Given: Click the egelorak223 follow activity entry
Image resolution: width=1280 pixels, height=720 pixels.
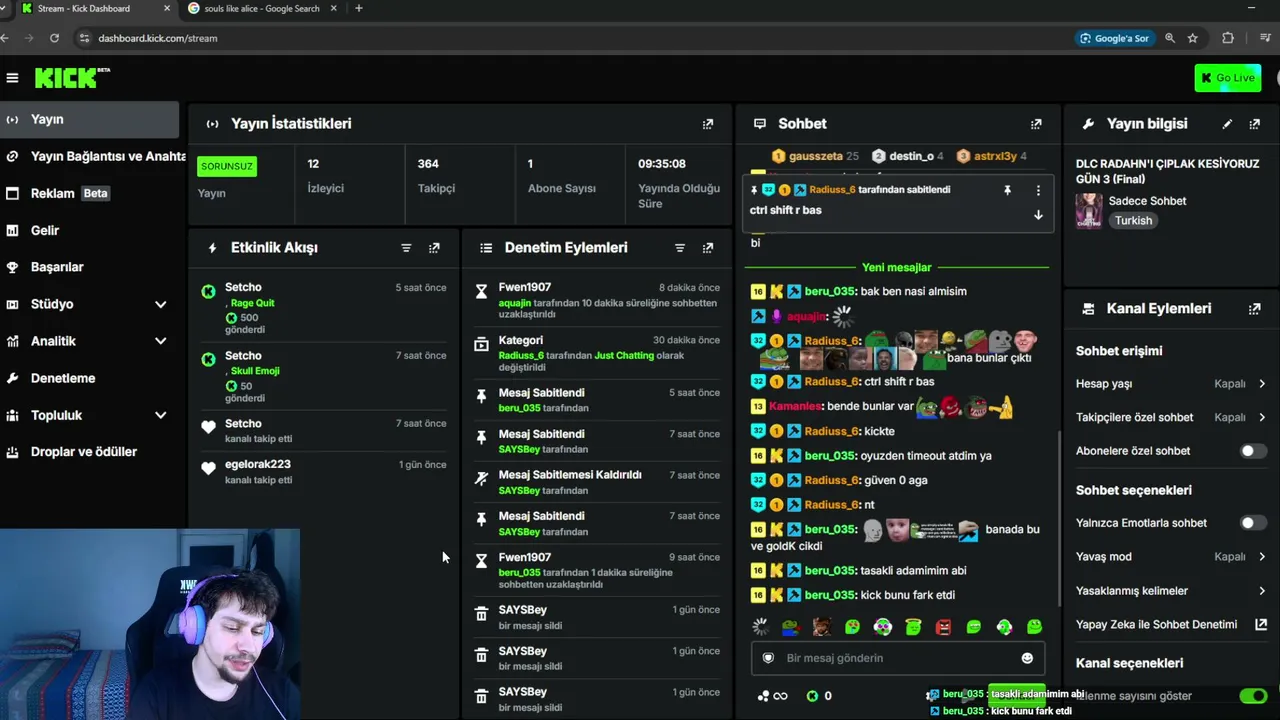Looking at the screenshot, I should coord(323,472).
